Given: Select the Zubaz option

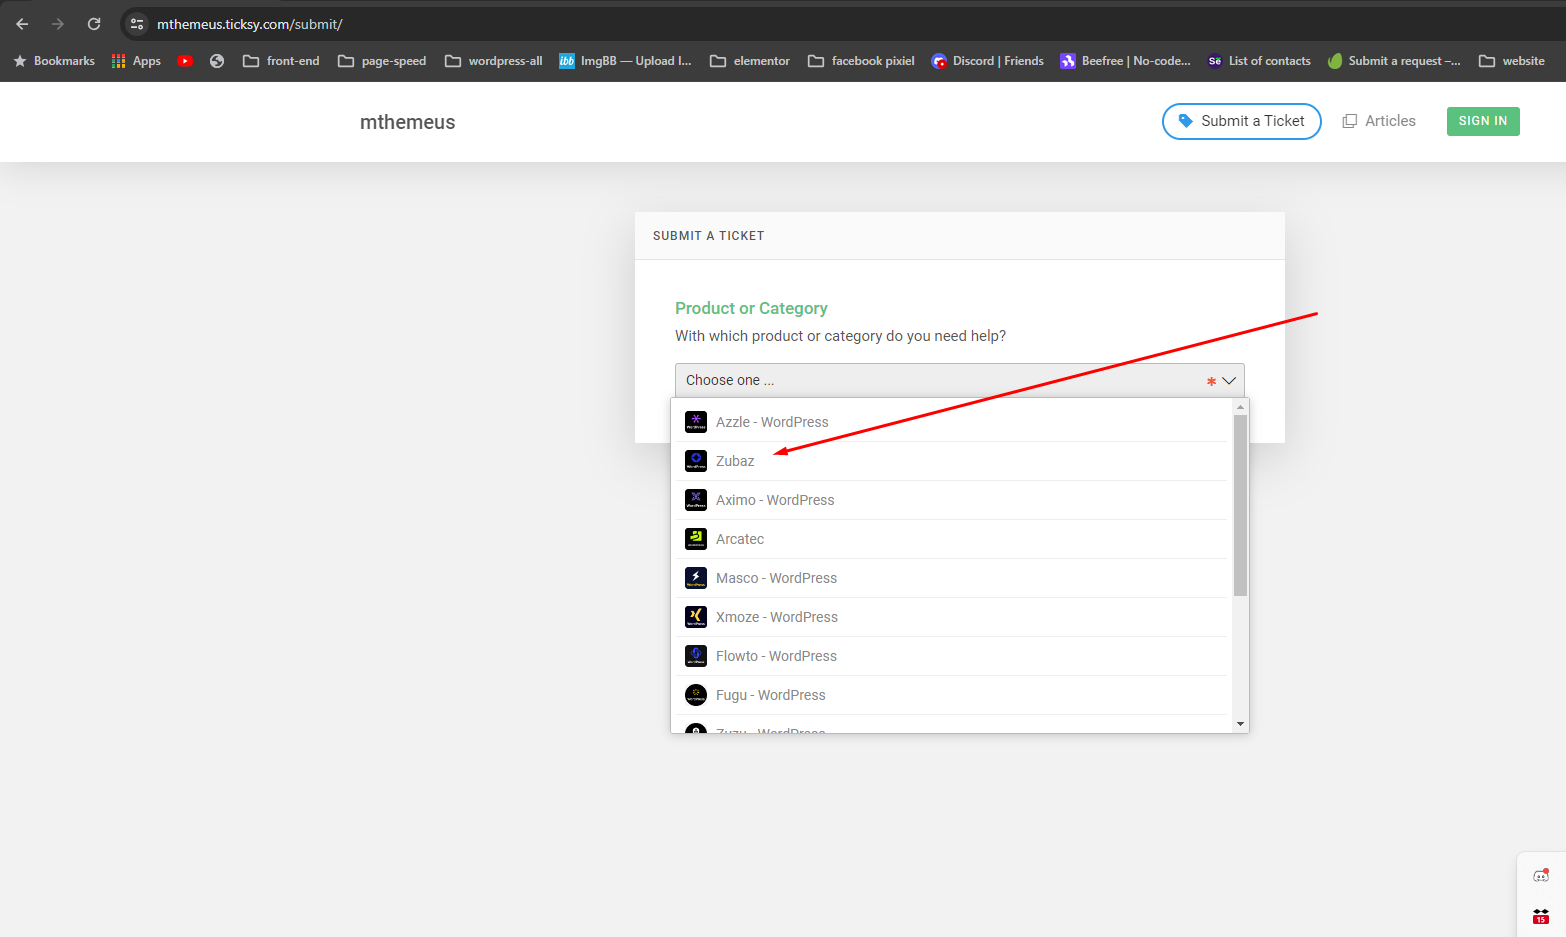Looking at the screenshot, I should pyautogui.click(x=952, y=461).
